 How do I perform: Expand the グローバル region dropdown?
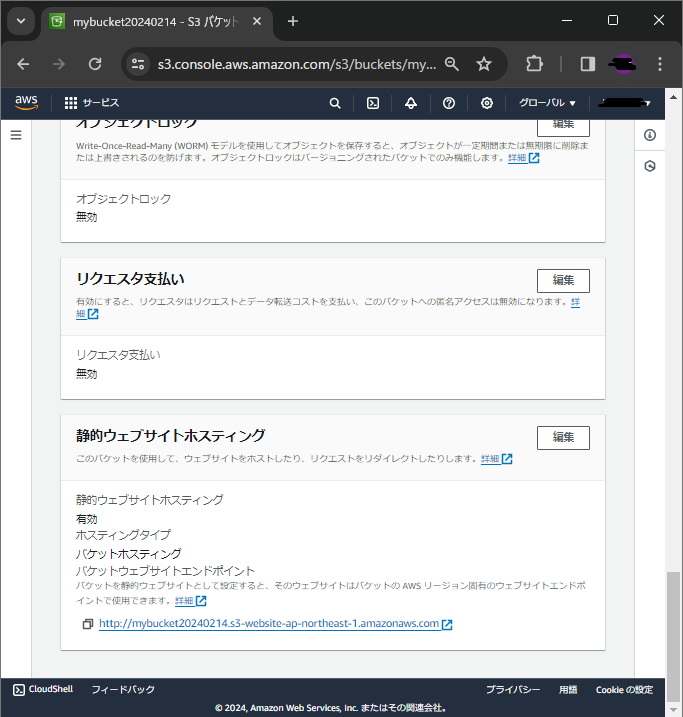547,103
